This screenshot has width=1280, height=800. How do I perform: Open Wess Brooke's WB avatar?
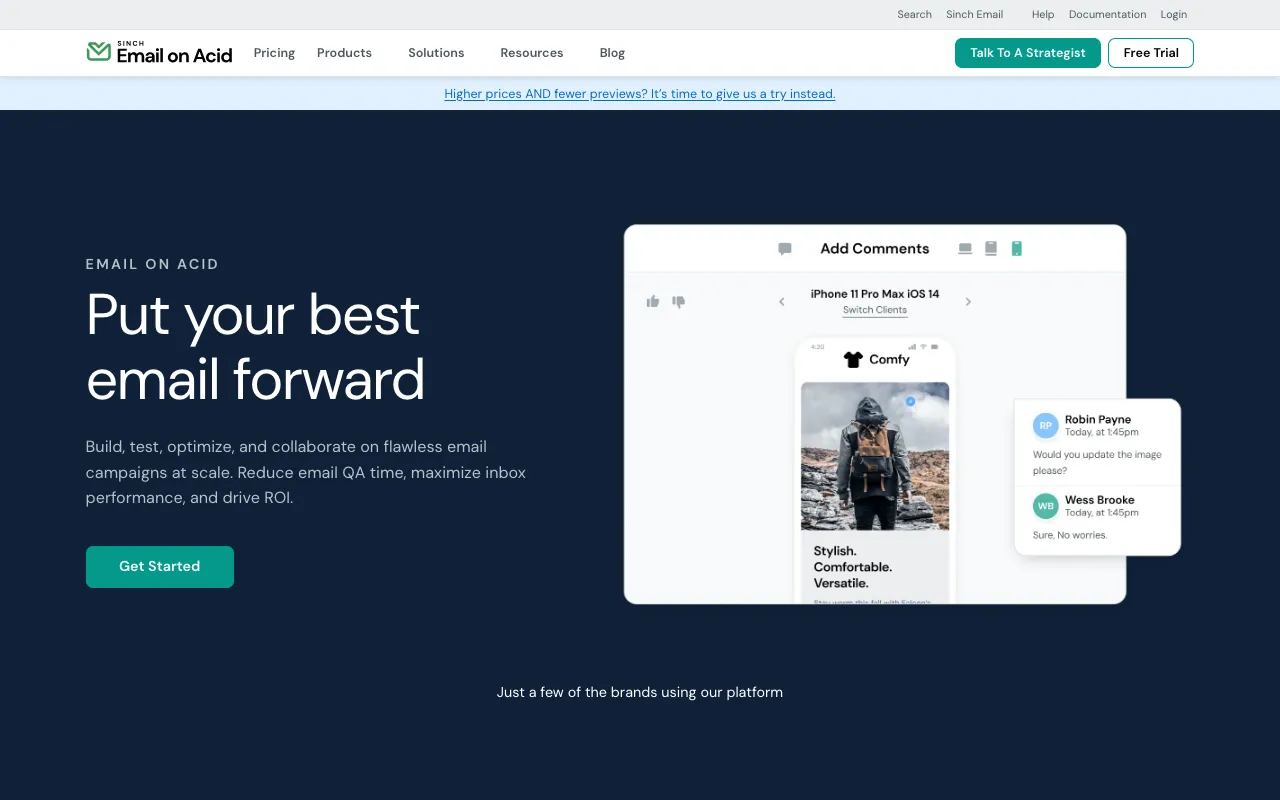1045,506
